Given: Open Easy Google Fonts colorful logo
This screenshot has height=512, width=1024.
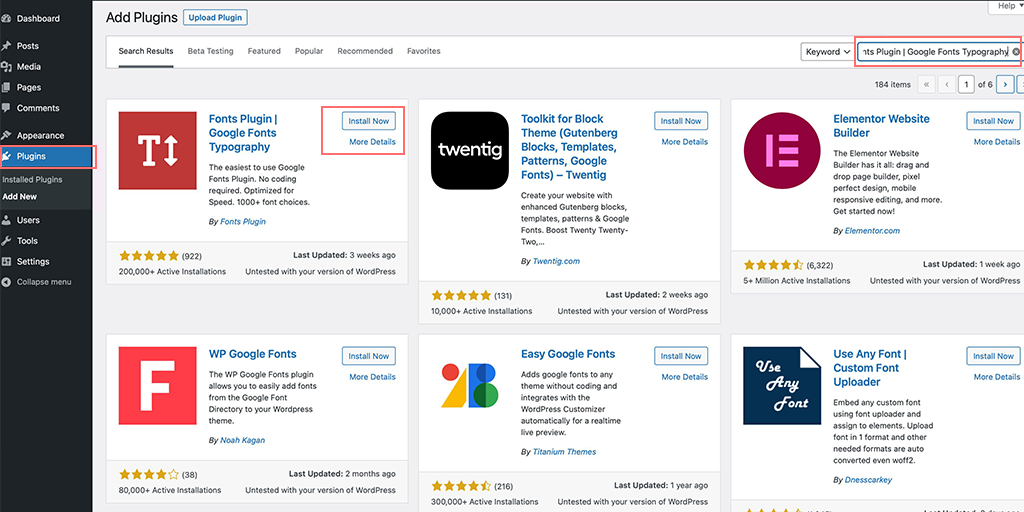Looking at the screenshot, I should tap(470, 386).
